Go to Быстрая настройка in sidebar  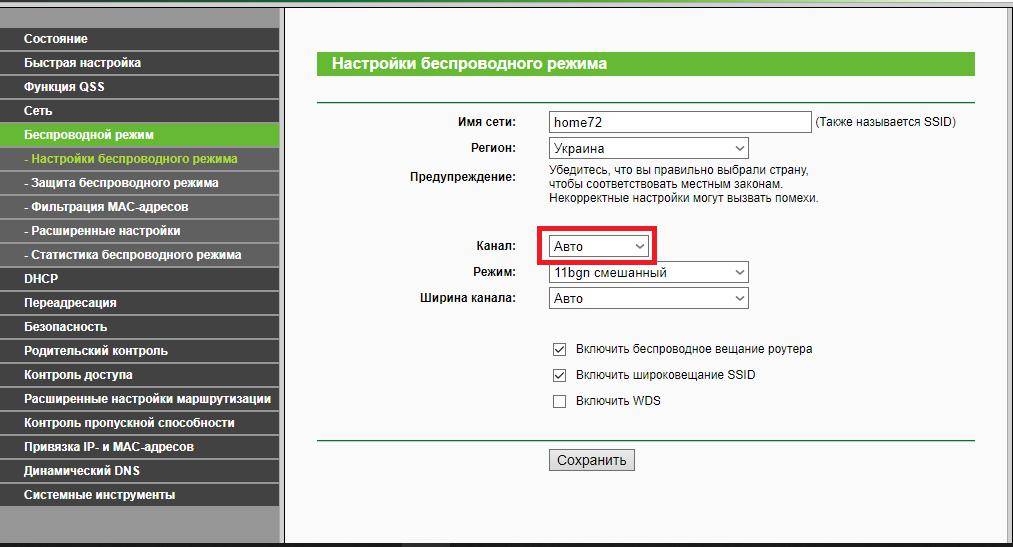82,63
